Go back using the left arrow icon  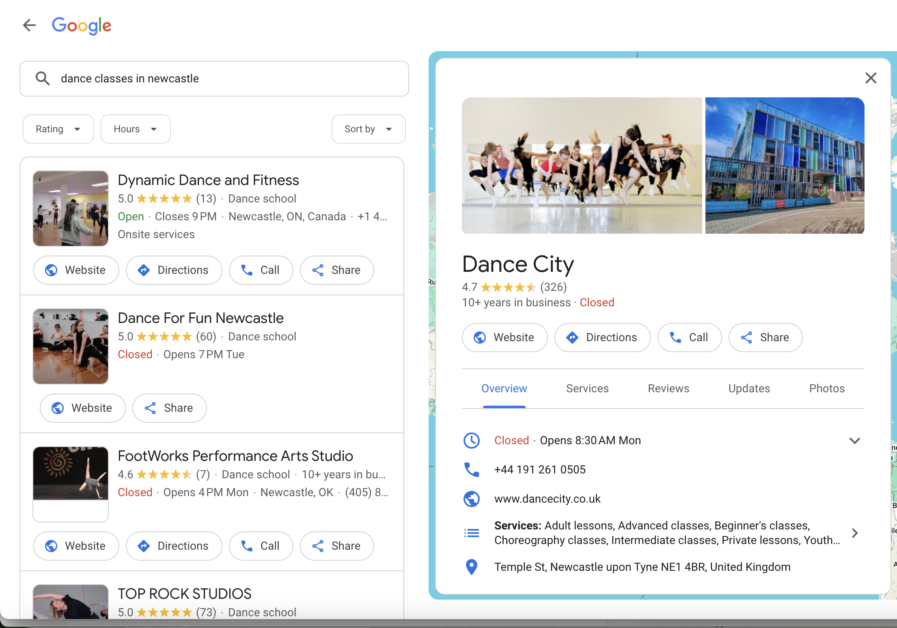click(29, 25)
